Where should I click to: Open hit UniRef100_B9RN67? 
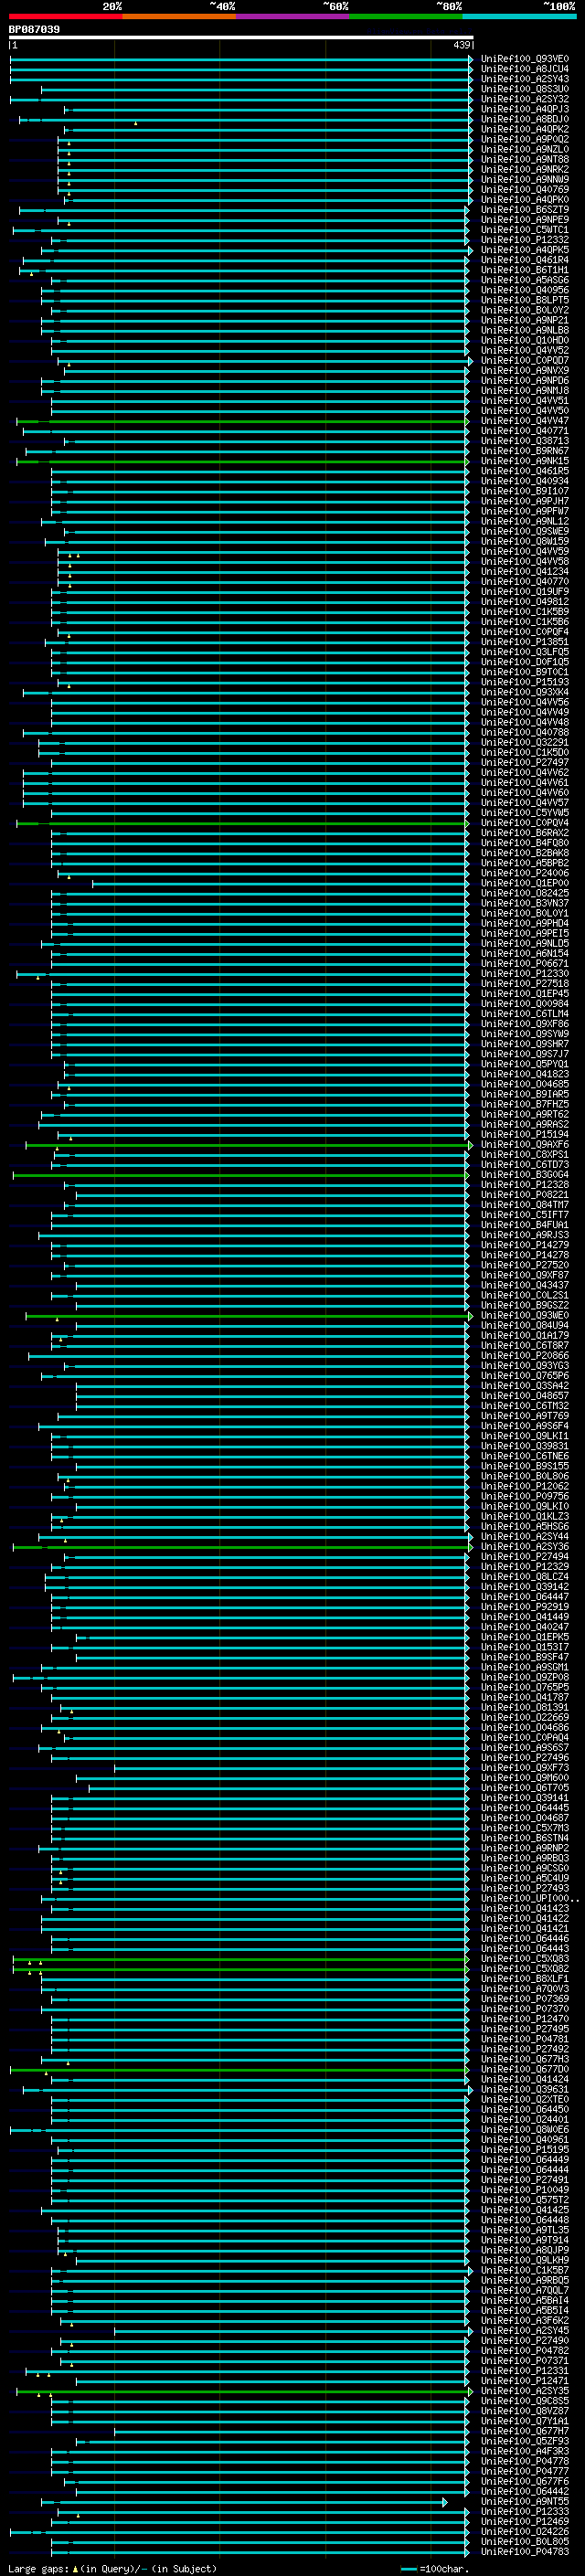(x=525, y=450)
